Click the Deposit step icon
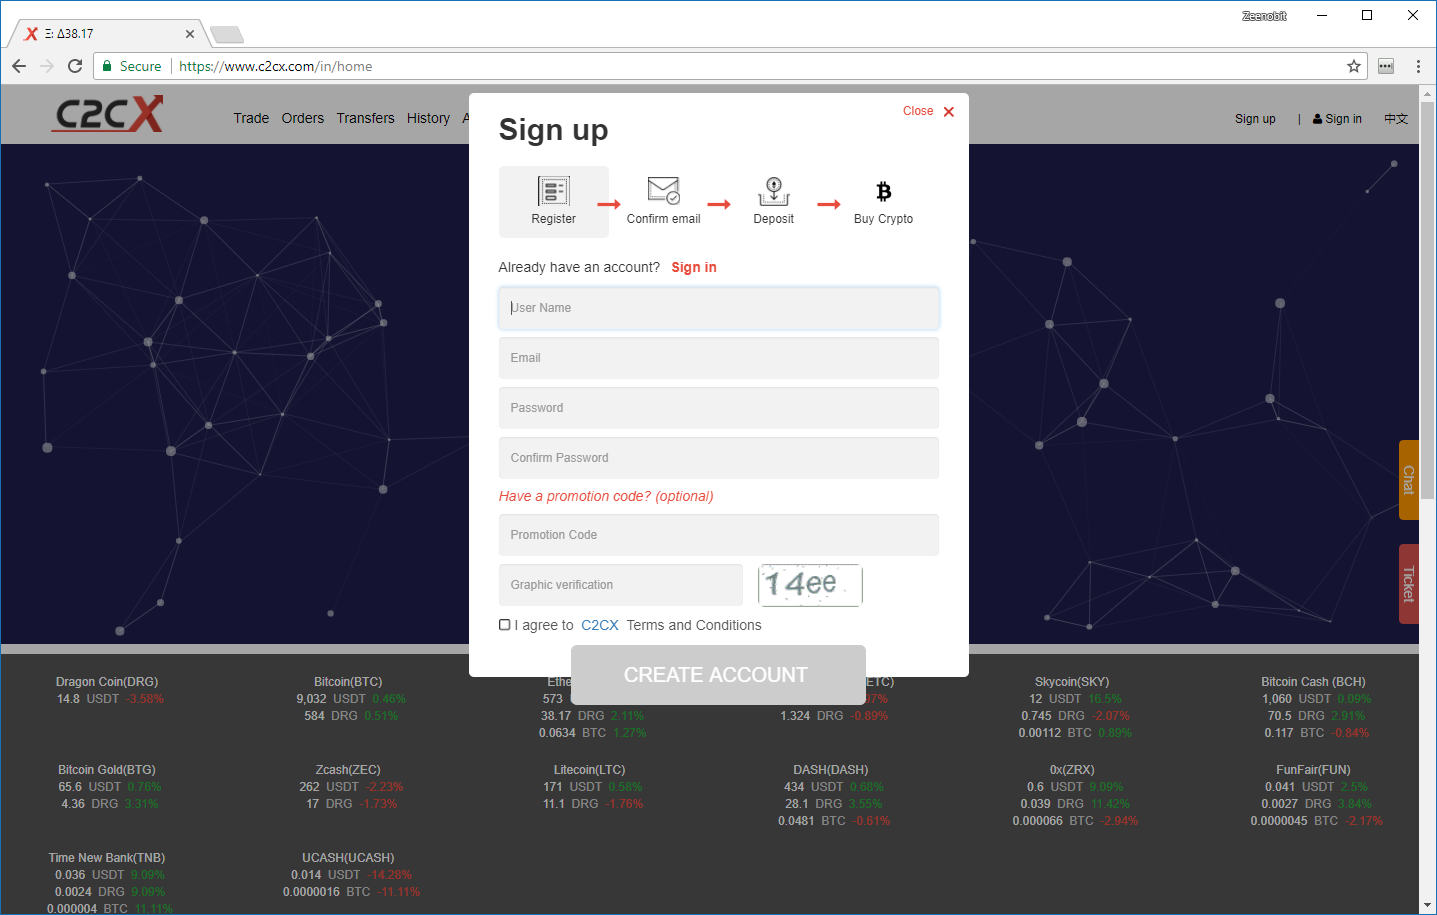Image resolution: width=1437 pixels, height=915 pixels. (773, 191)
